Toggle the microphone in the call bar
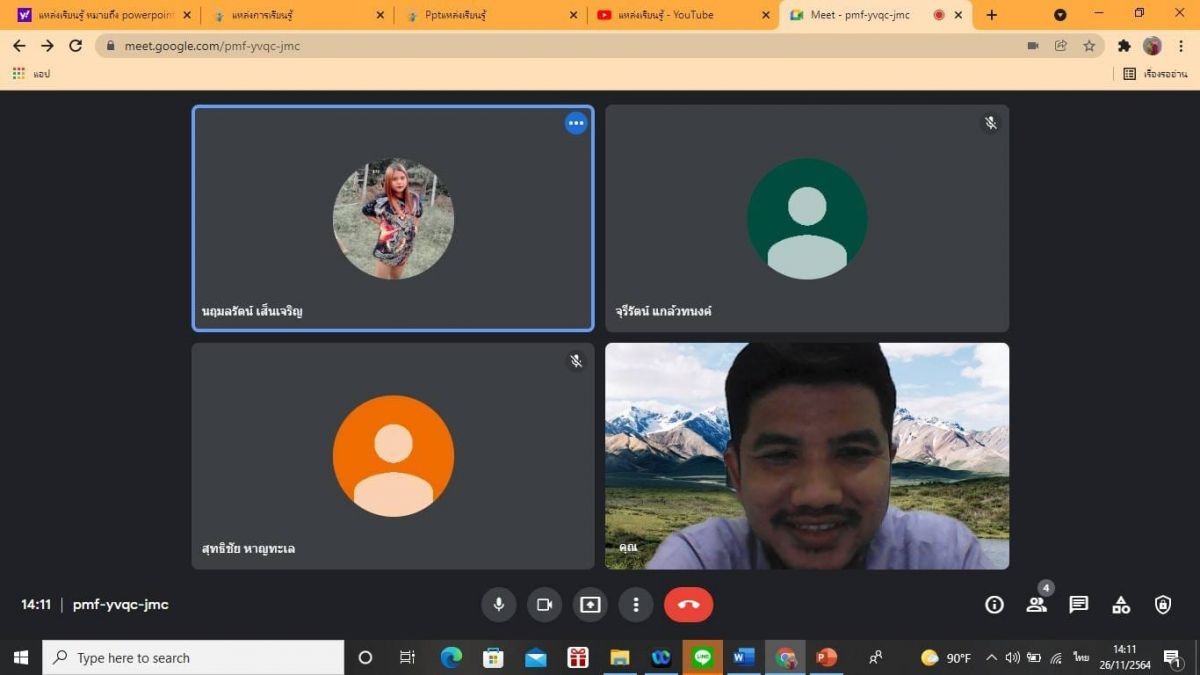The image size is (1200, 675). click(x=498, y=604)
